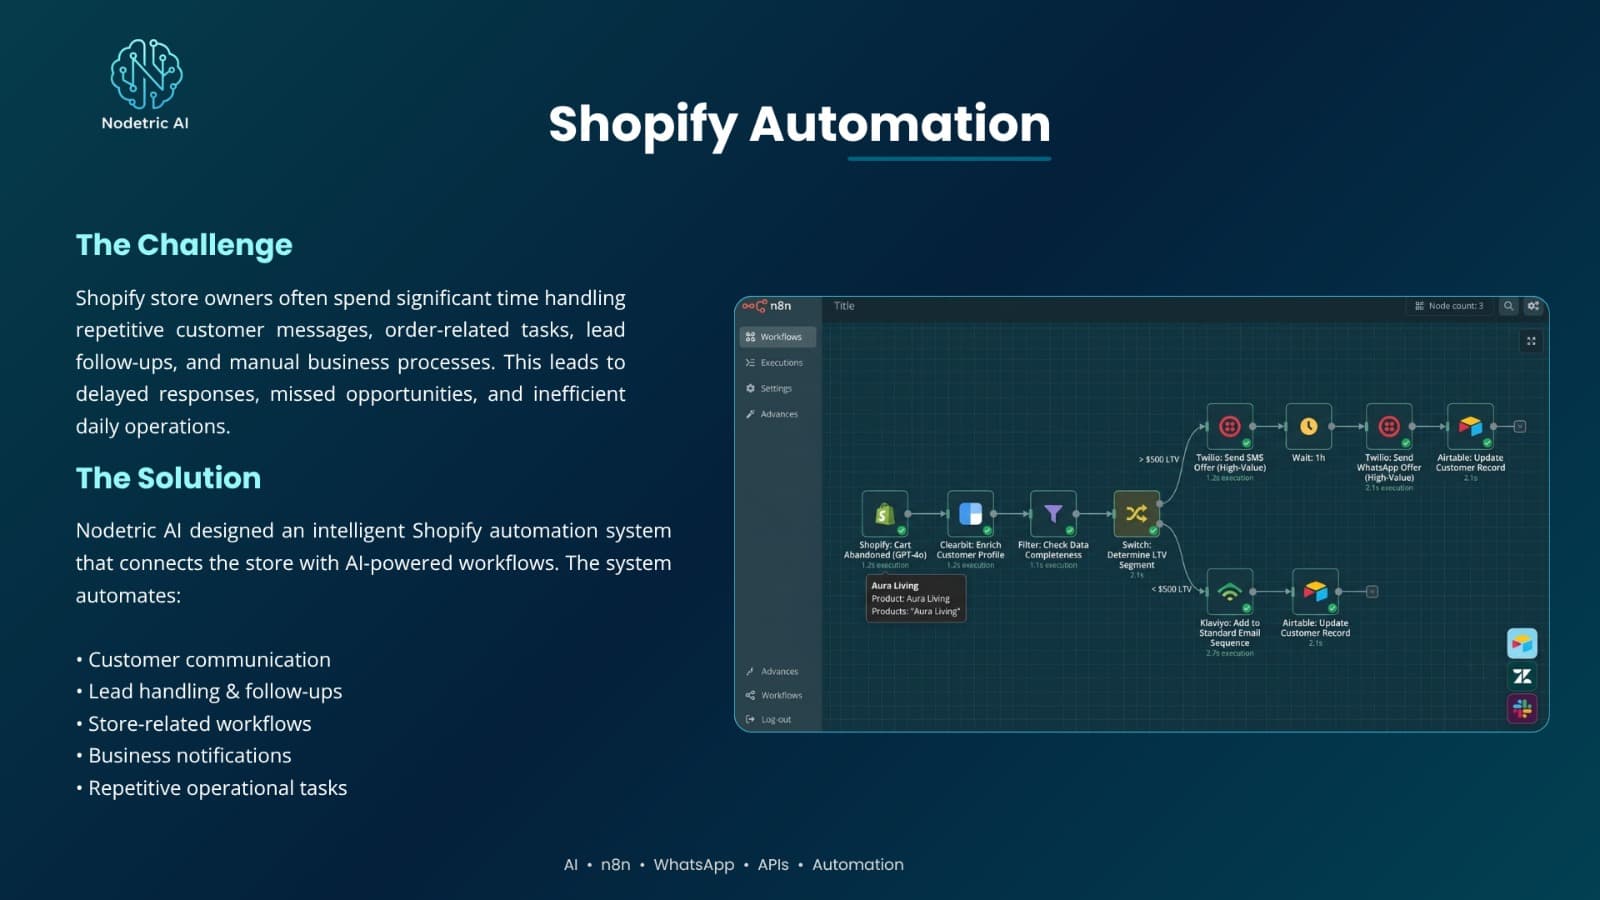This screenshot has width=1600, height=900.
Task: Click the end connector after the WhatsApp-branch Airtable node
Action: point(1520,427)
